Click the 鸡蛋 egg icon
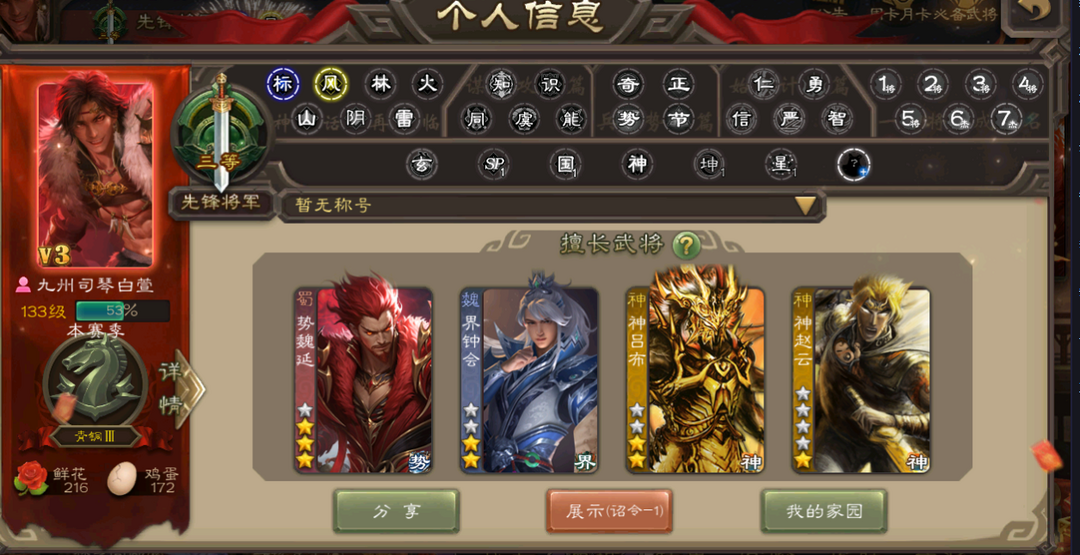Viewport: 1080px width, 555px height. (122, 479)
